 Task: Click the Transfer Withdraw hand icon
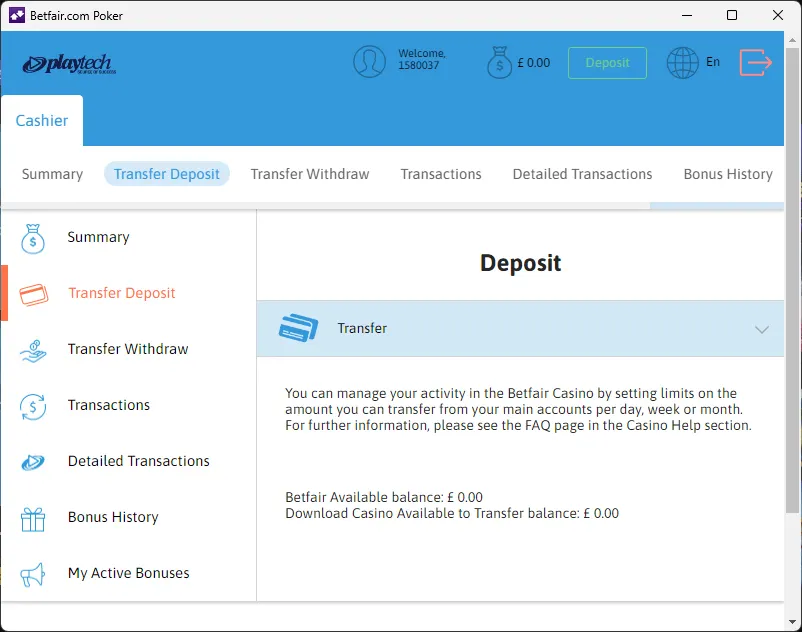(31, 349)
